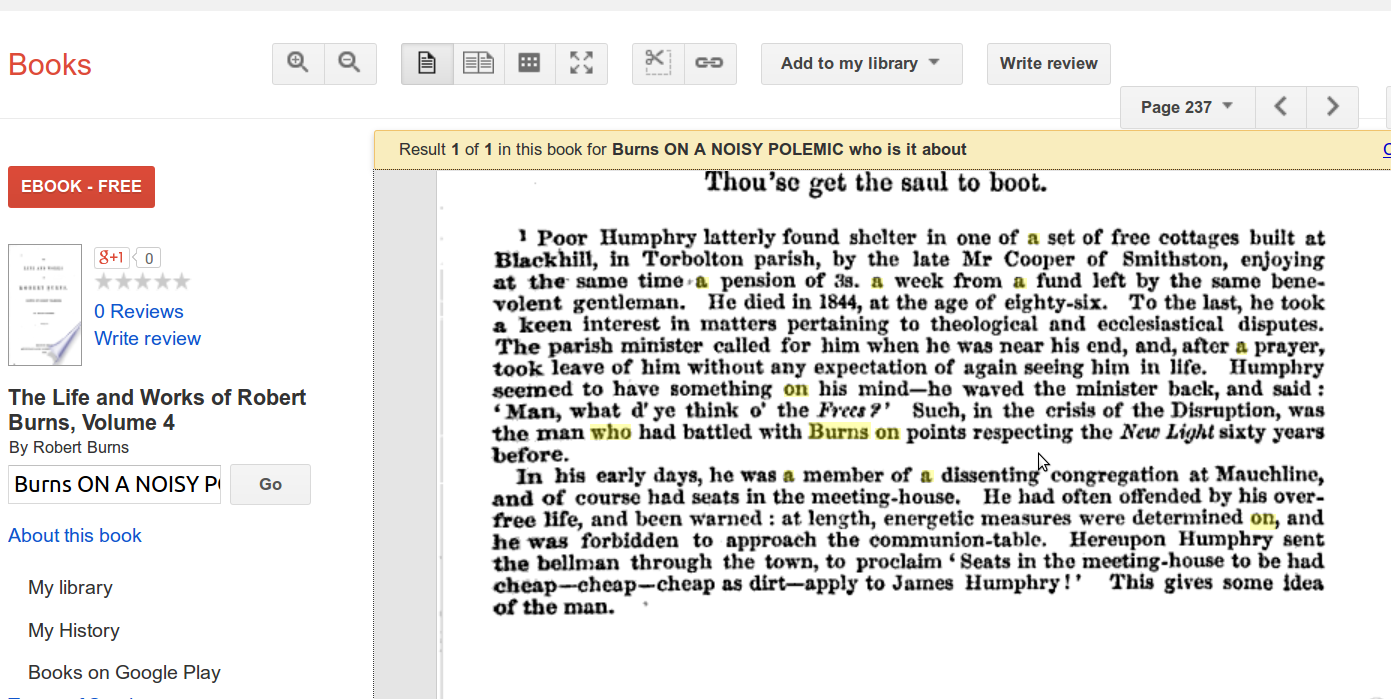
Task: Click the zoom in magnifier icon
Action: tap(298, 63)
